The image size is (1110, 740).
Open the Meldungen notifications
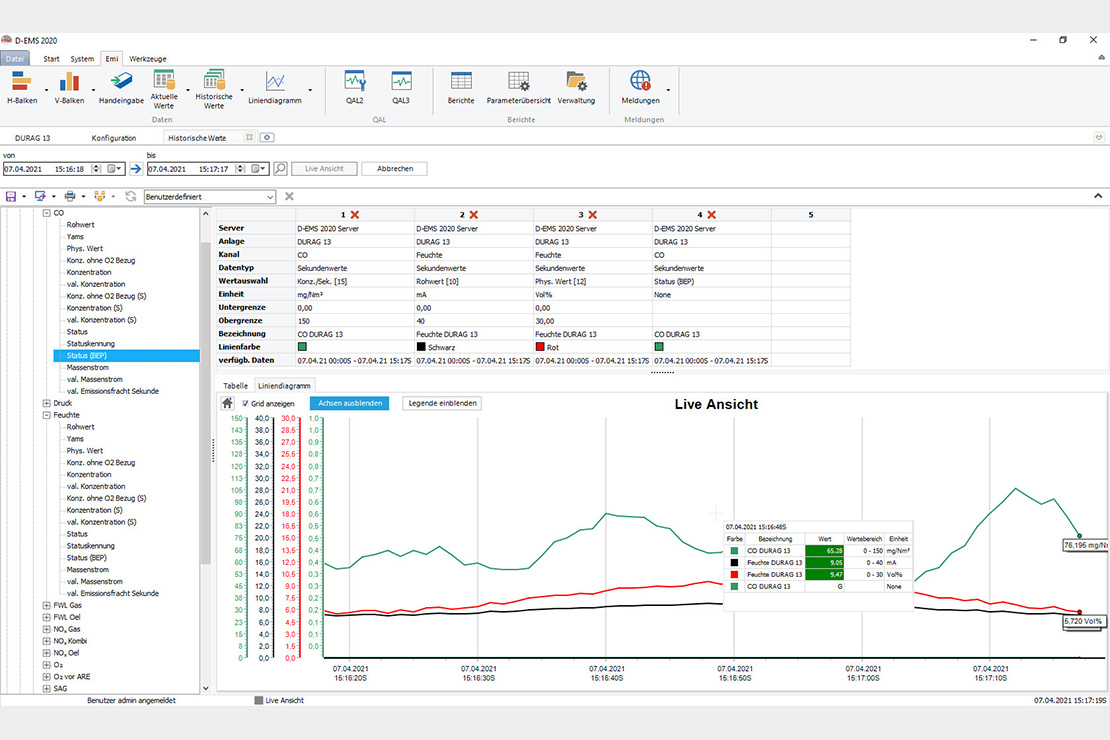click(640, 87)
